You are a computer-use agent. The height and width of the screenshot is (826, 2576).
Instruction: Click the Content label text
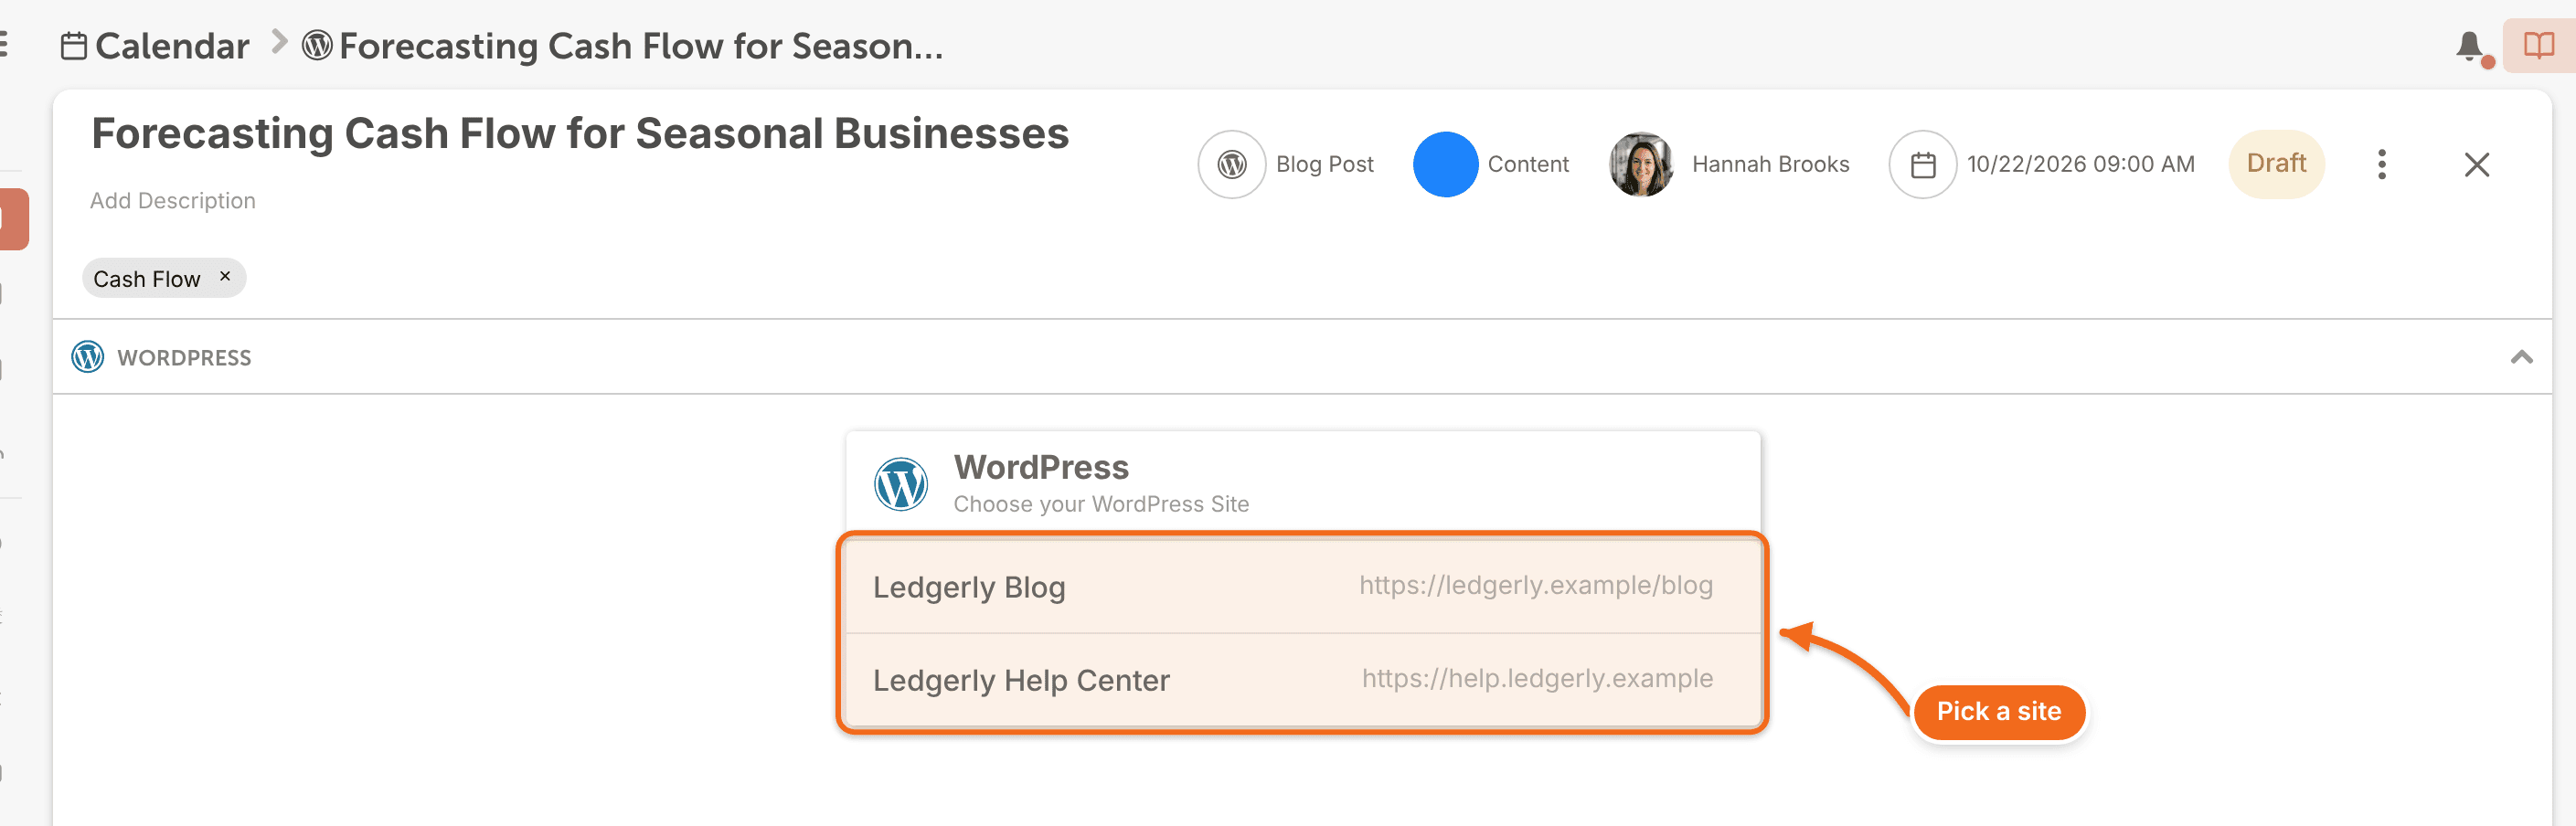pyautogui.click(x=1528, y=164)
